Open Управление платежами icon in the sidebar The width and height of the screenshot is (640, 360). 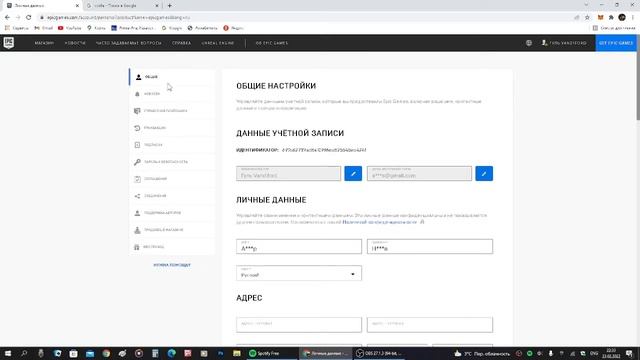(137, 111)
